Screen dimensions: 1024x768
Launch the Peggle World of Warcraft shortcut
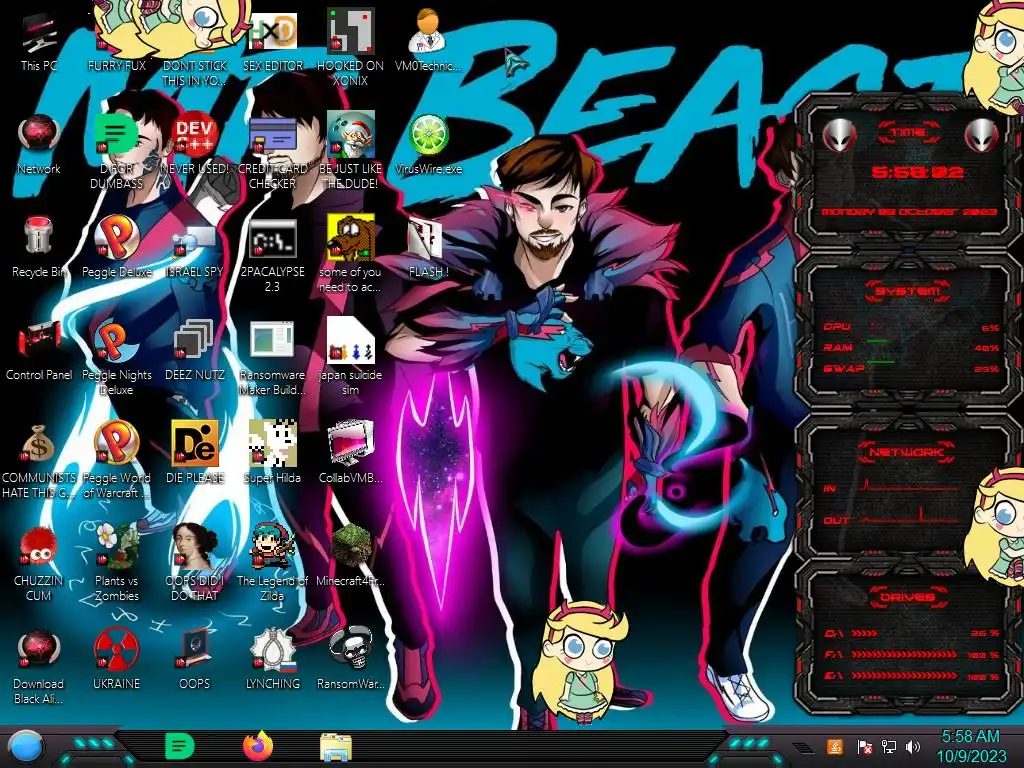point(116,460)
